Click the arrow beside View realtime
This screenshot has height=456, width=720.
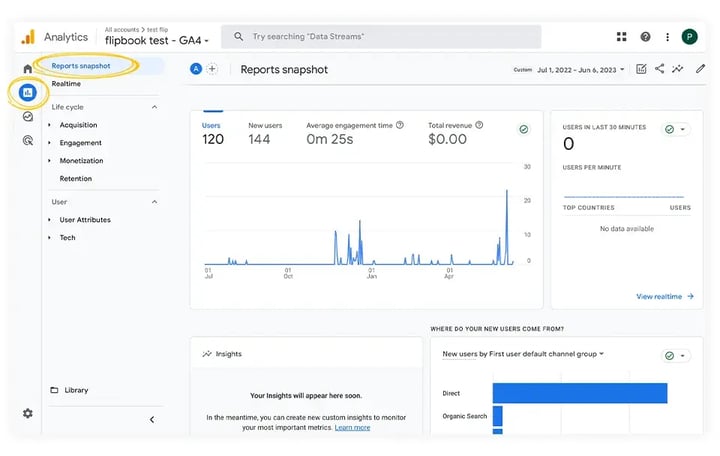pyautogui.click(x=690, y=297)
